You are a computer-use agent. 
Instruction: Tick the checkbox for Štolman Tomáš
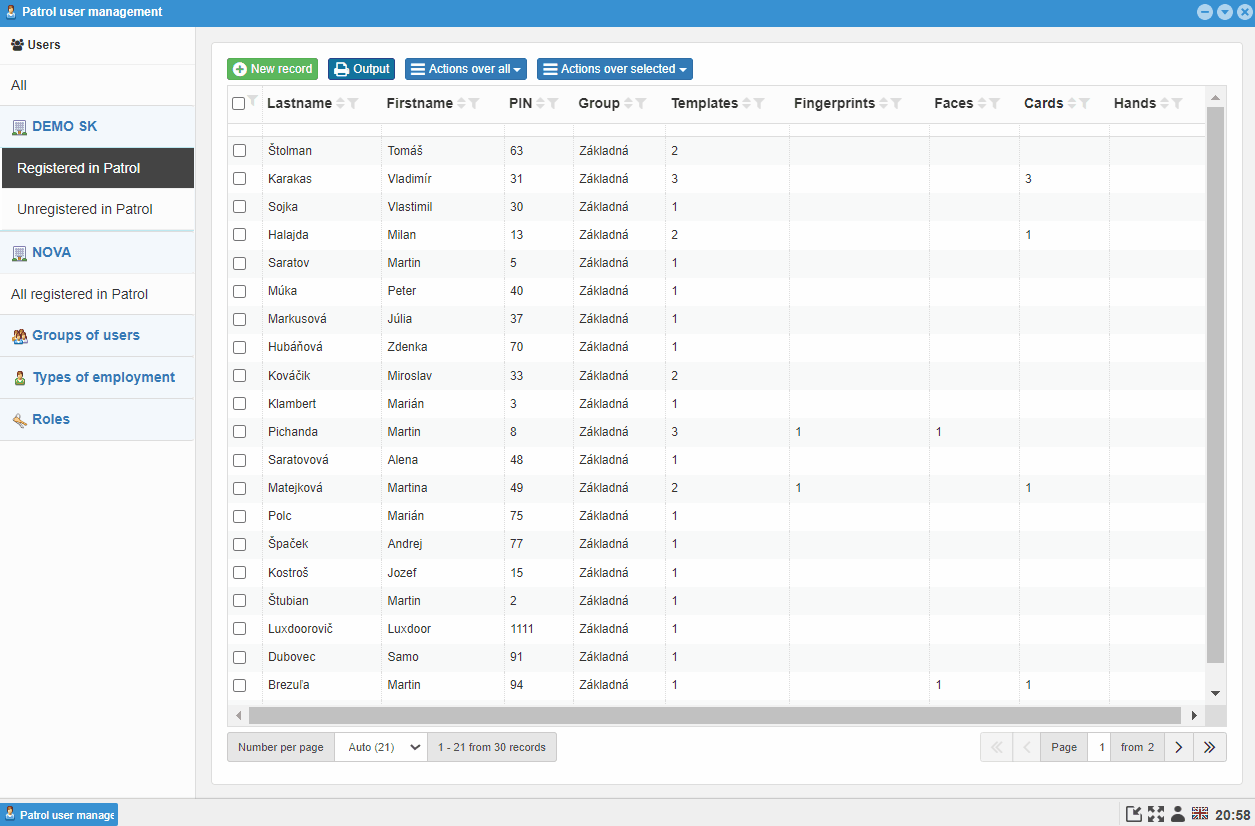(239, 150)
